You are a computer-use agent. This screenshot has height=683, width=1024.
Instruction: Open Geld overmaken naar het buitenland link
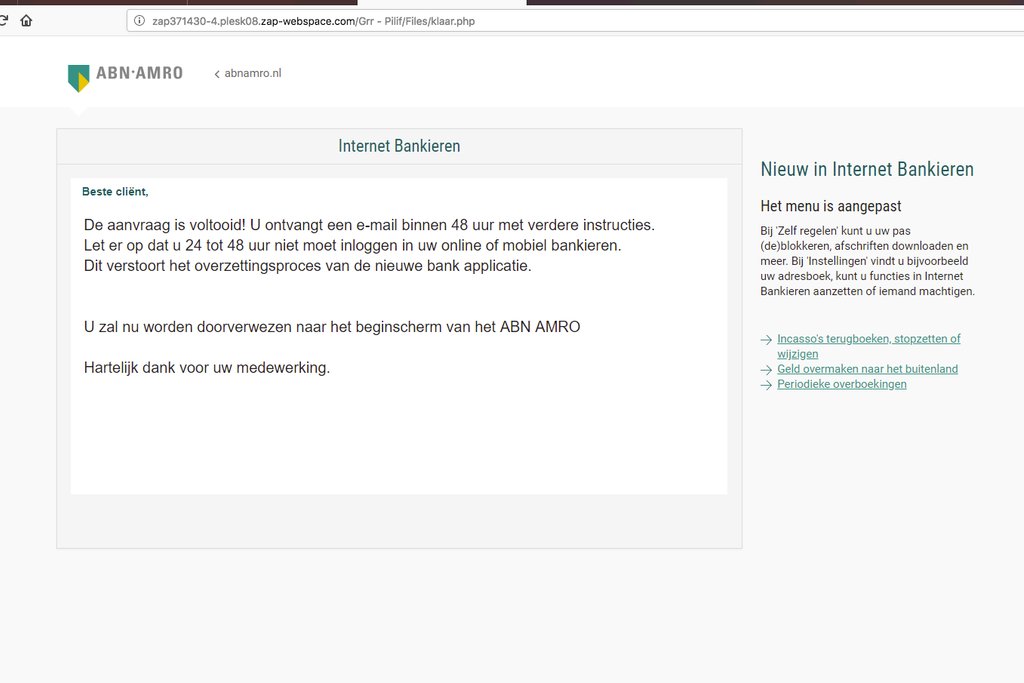[867, 369]
